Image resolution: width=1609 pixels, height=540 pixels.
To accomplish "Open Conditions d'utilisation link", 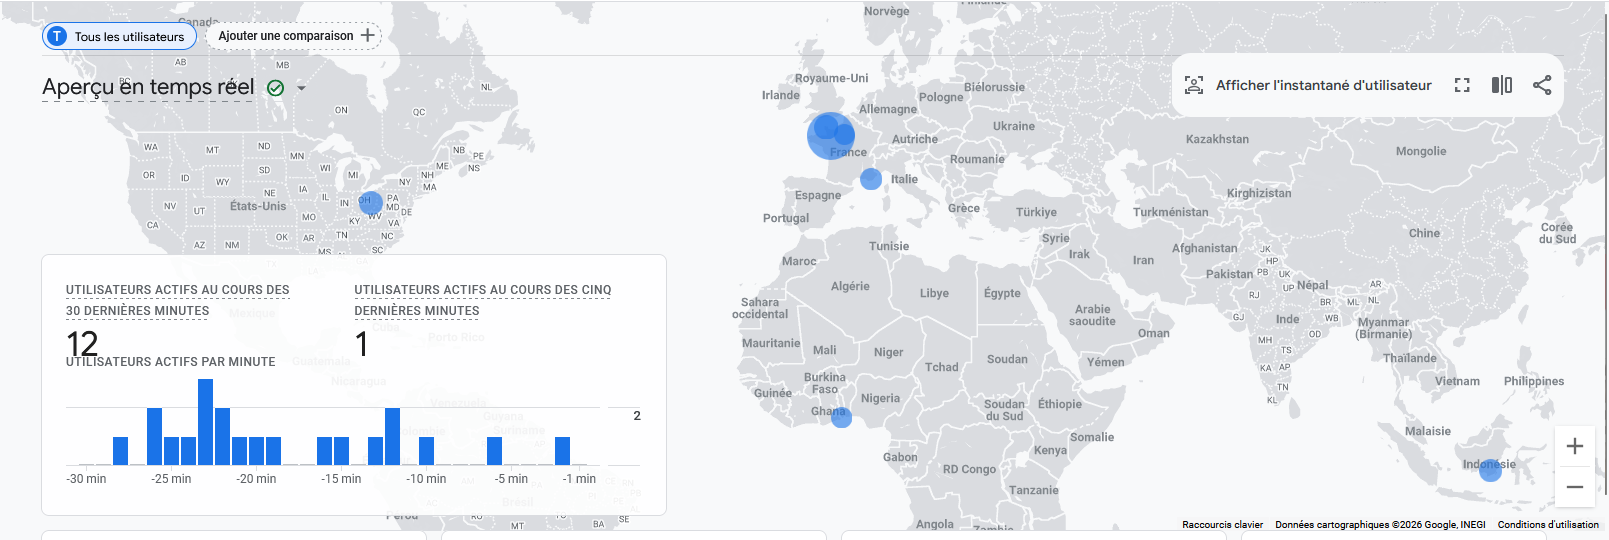I will click(x=1547, y=524).
